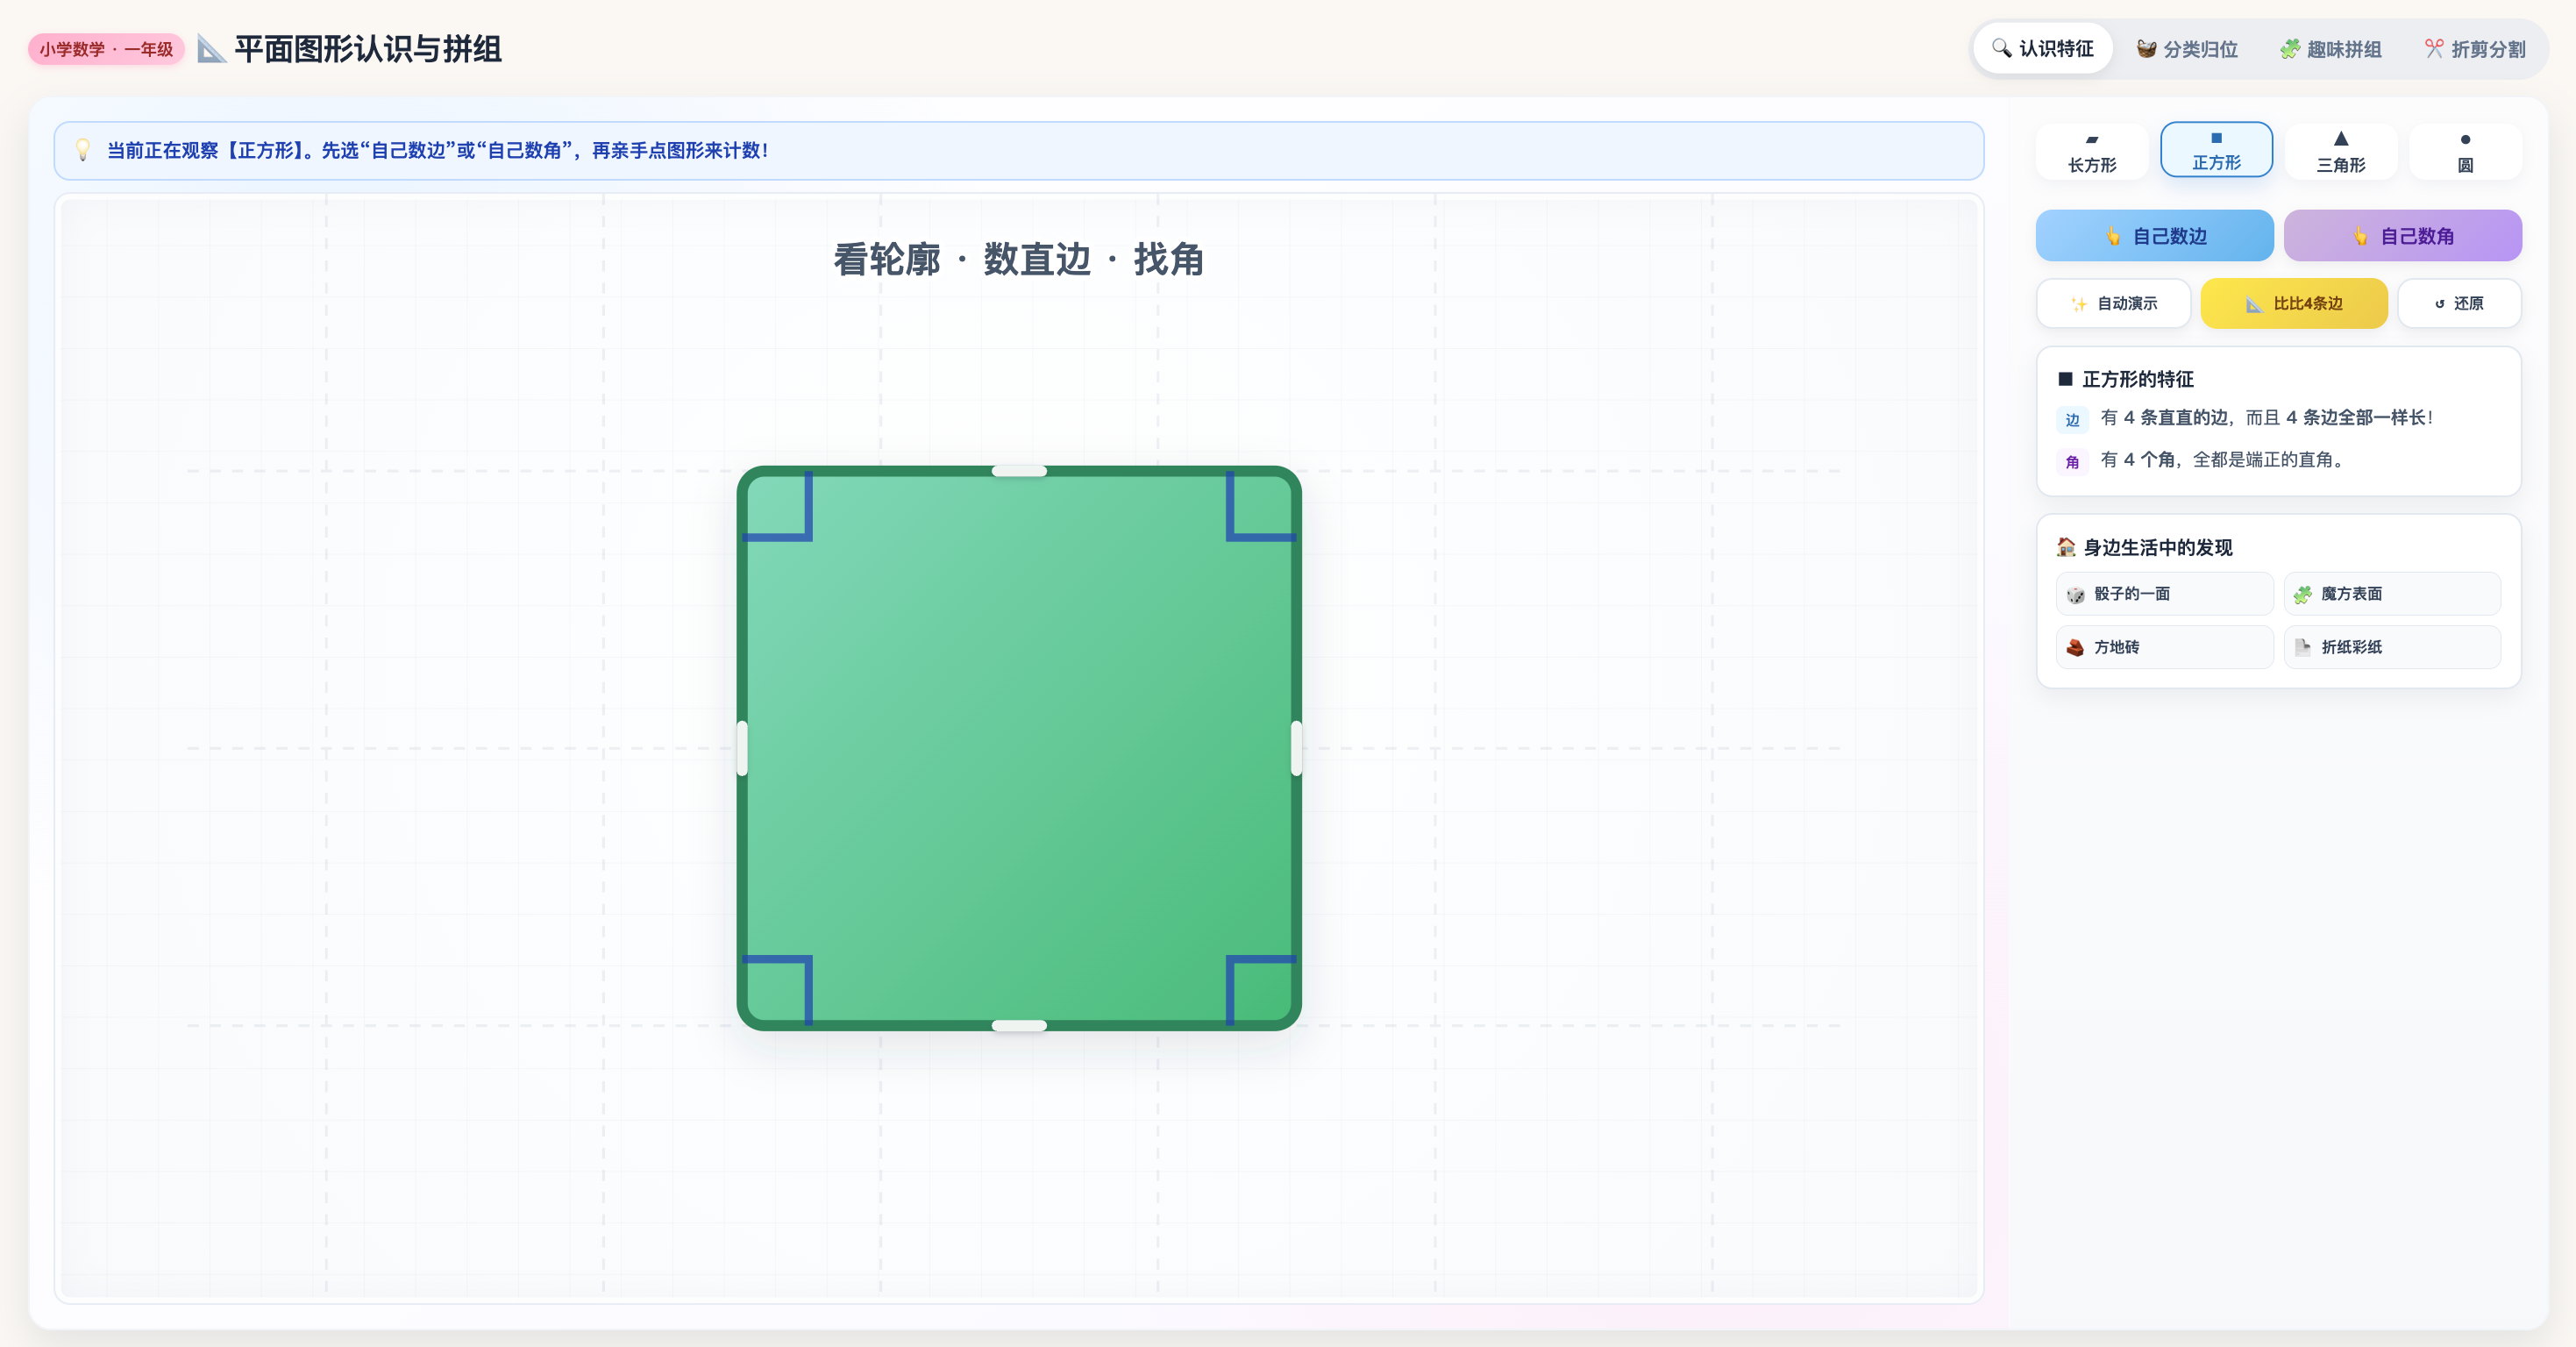This screenshot has width=2576, height=1347.
Task: Activate 自己数角 counting mode
Action: (x=2402, y=235)
